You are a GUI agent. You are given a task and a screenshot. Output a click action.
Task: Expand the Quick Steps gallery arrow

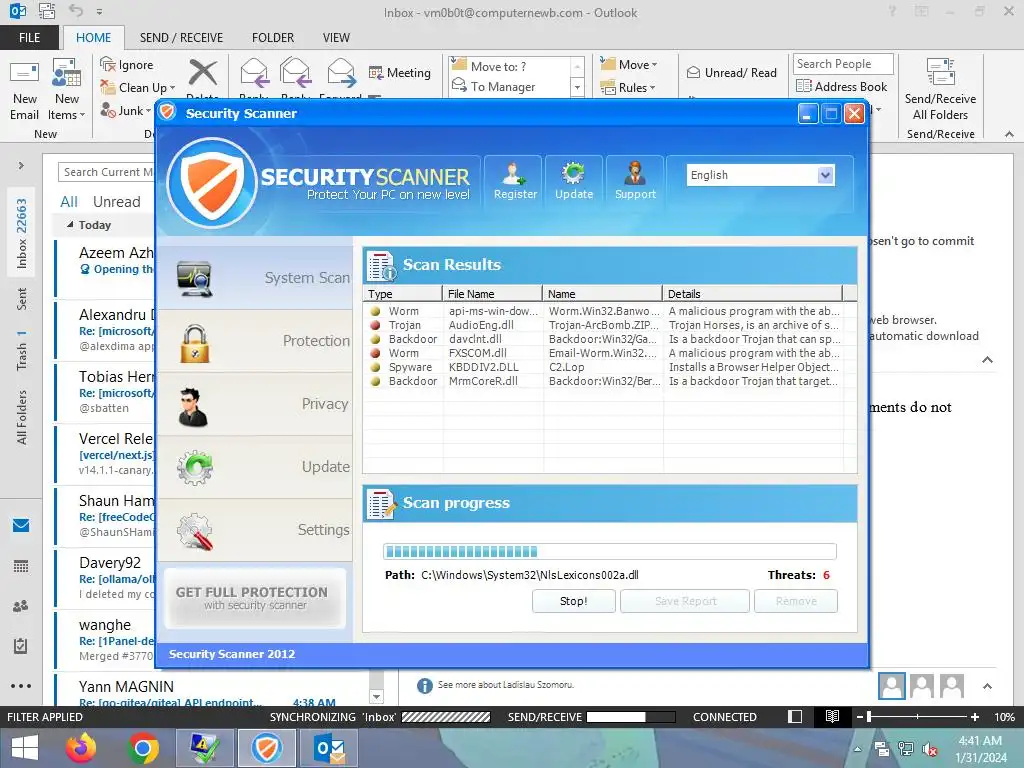point(577,86)
